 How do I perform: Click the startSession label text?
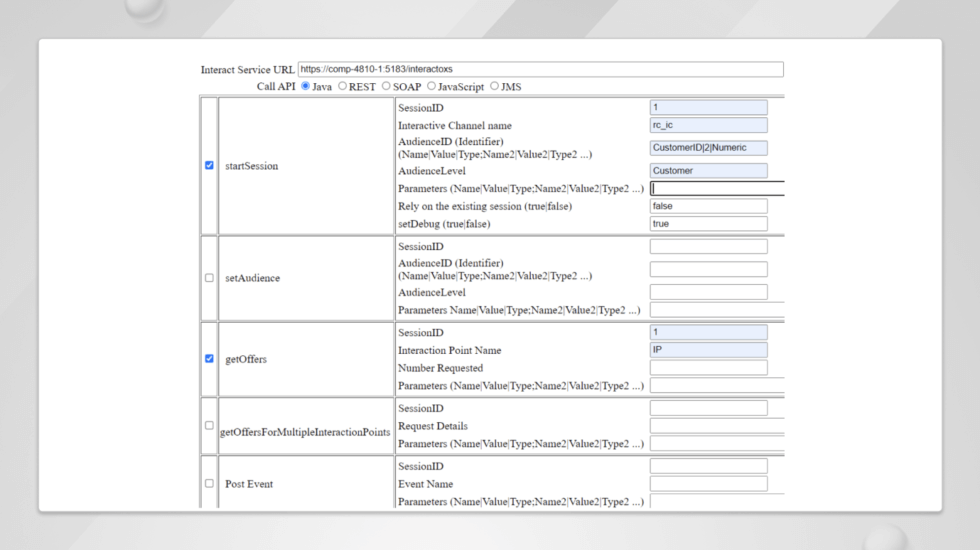(251, 166)
